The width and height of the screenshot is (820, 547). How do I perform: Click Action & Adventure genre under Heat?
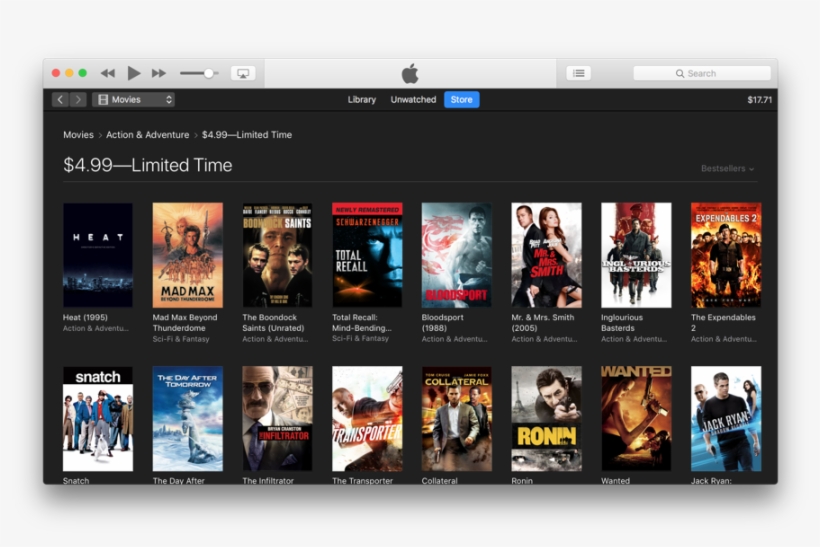pos(96,328)
